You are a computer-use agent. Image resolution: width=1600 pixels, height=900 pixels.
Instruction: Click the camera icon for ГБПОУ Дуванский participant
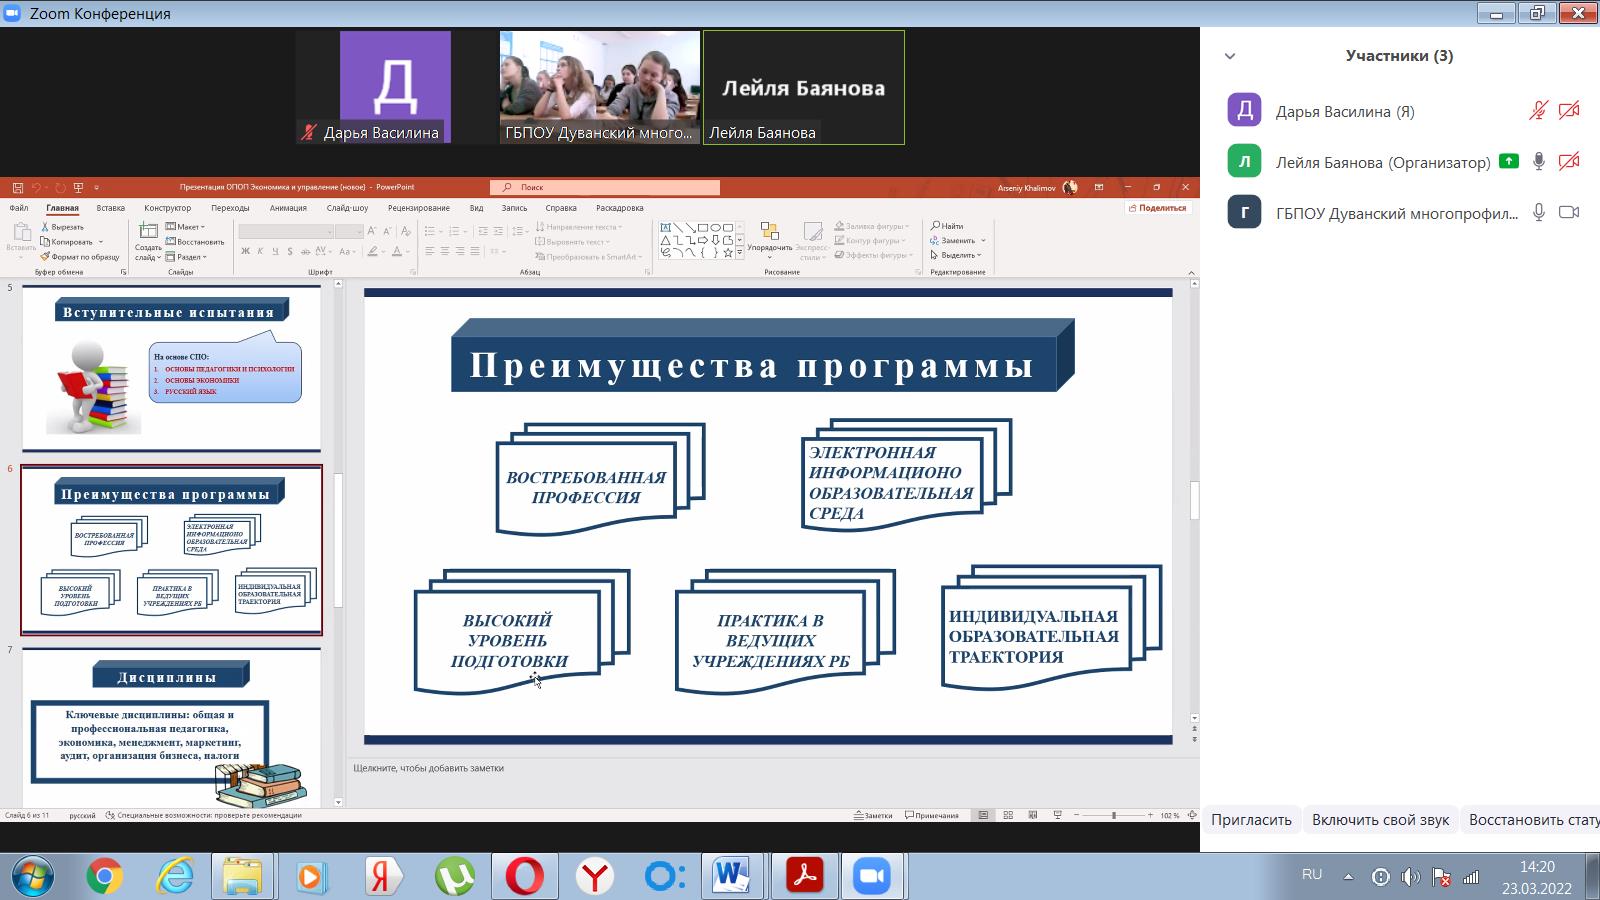[x=1569, y=212]
